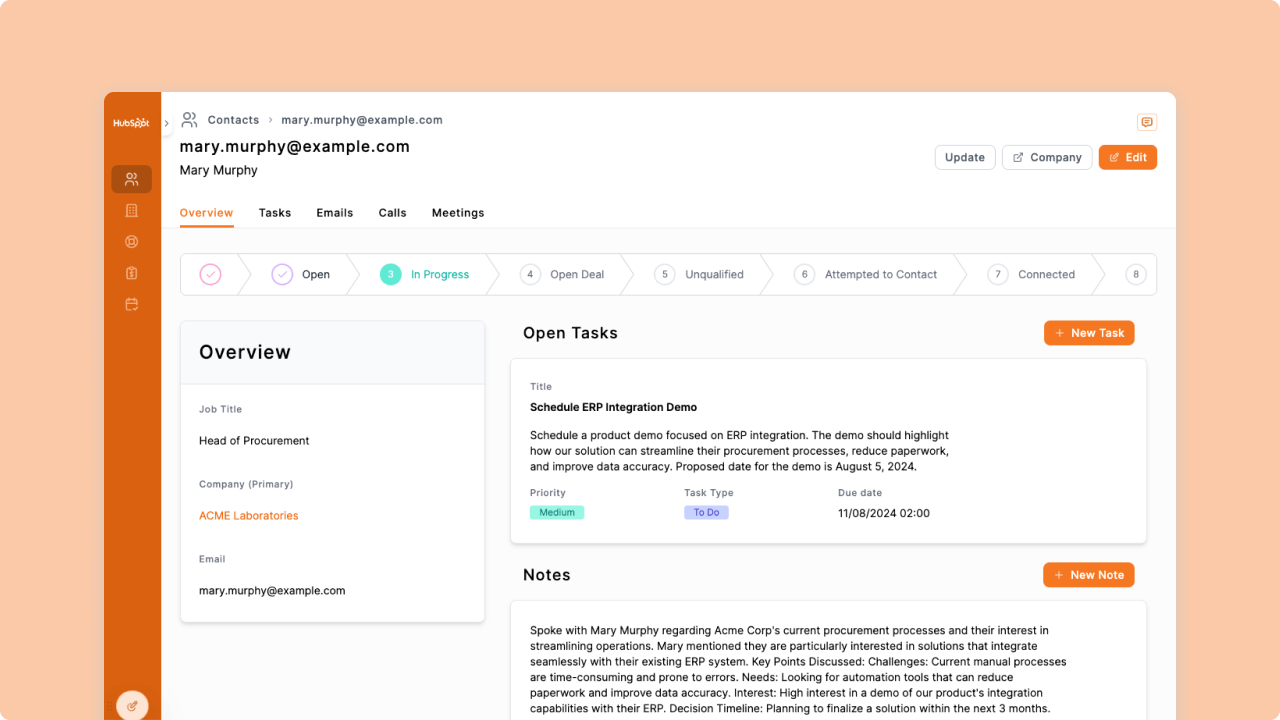Open the Meetings tab
The image size is (1280, 720).
click(x=458, y=212)
